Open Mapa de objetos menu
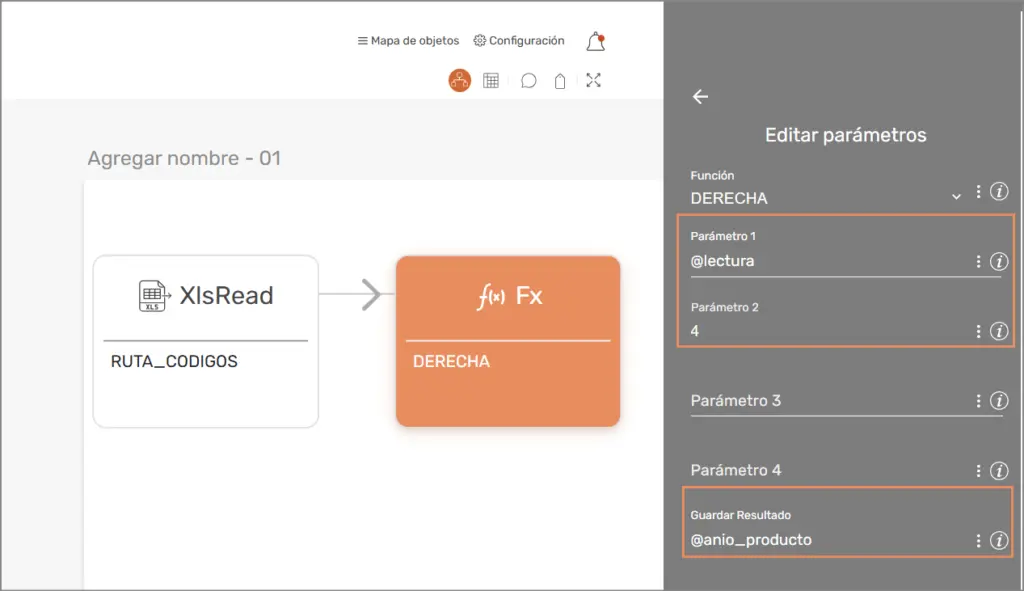 tap(408, 41)
